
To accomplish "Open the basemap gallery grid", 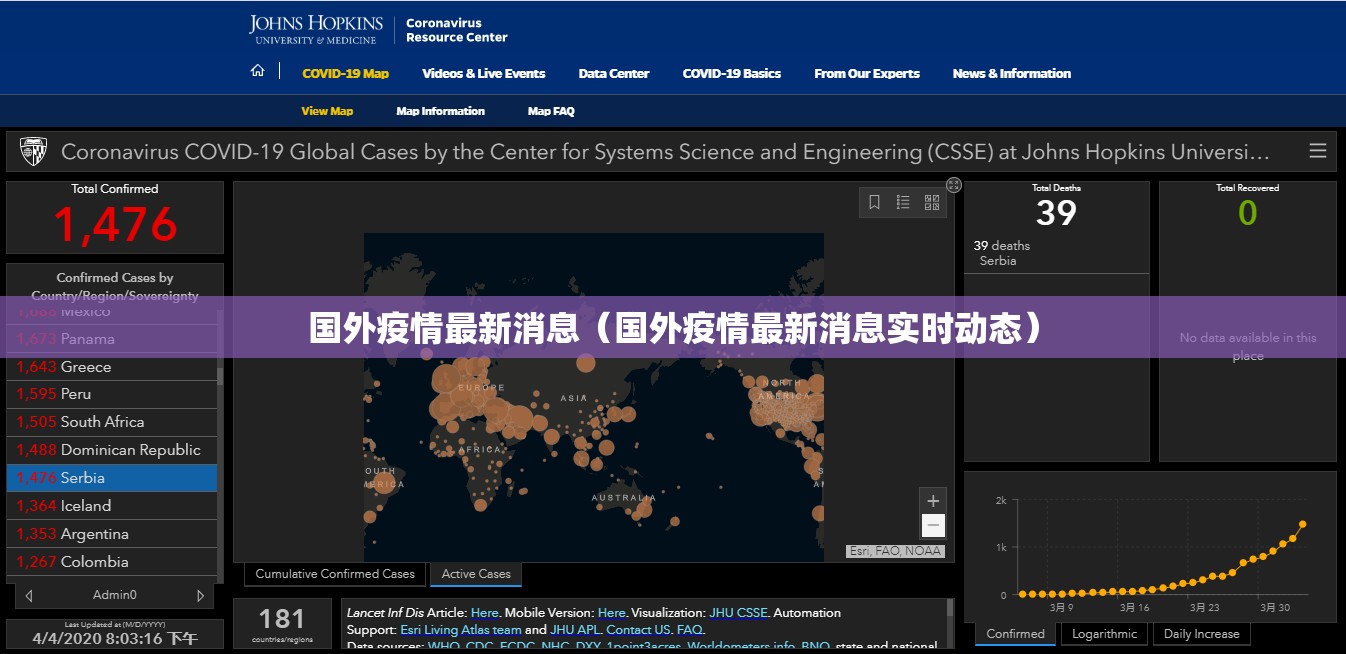I will click(932, 202).
